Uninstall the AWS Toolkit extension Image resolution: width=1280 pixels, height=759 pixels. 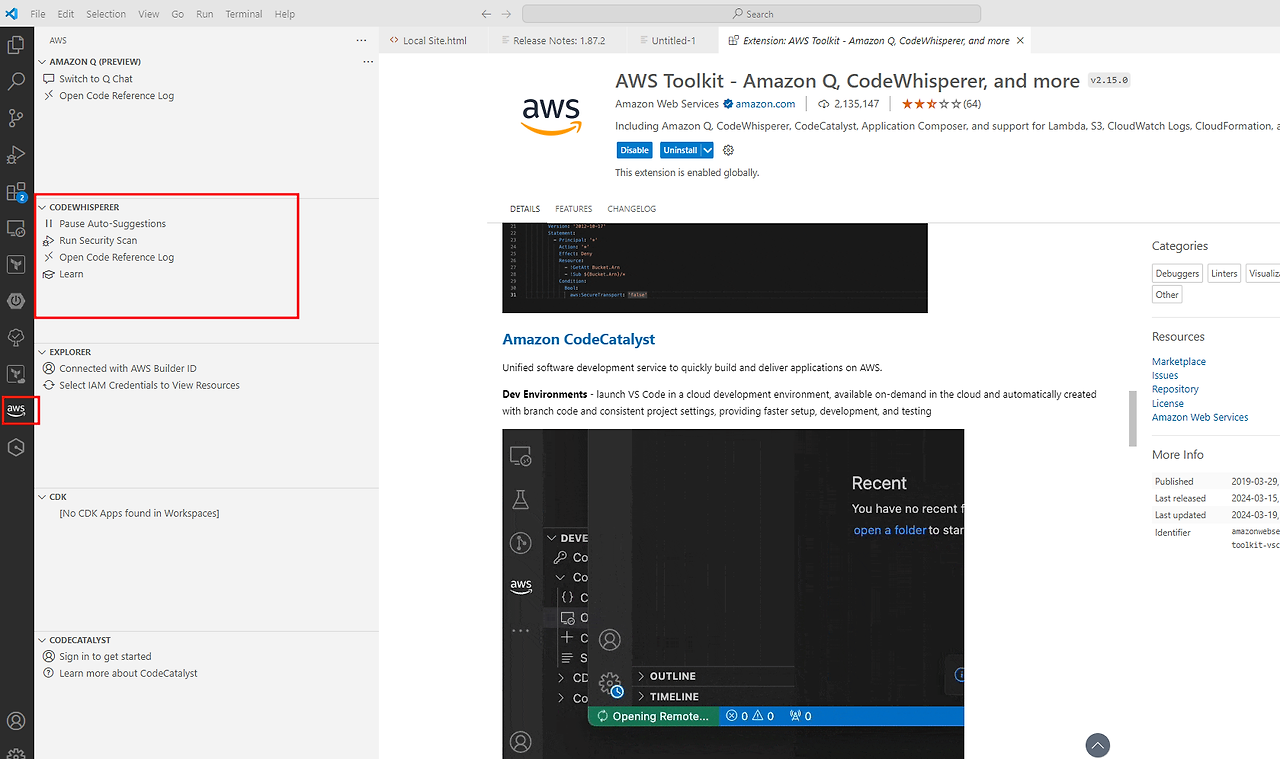pyautogui.click(x=680, y=150)
